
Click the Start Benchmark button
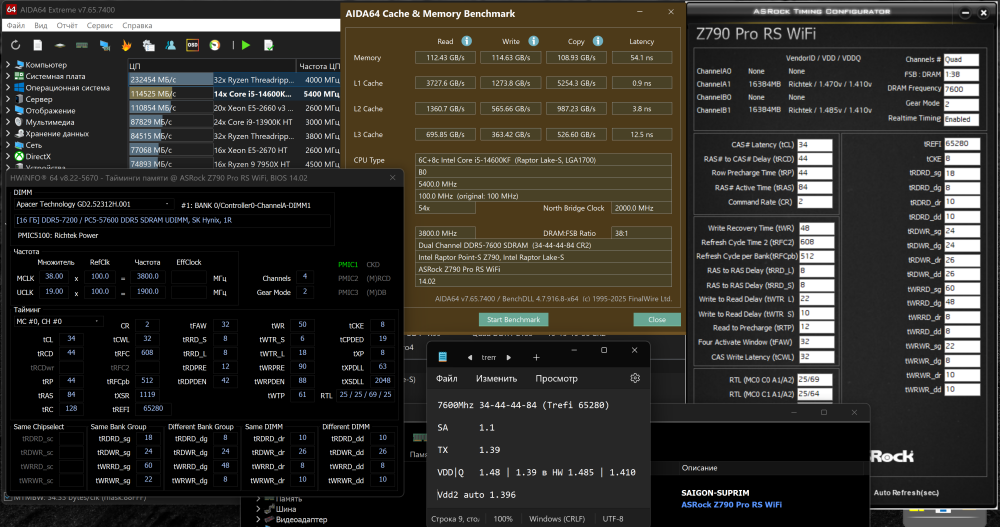[515, 319]
